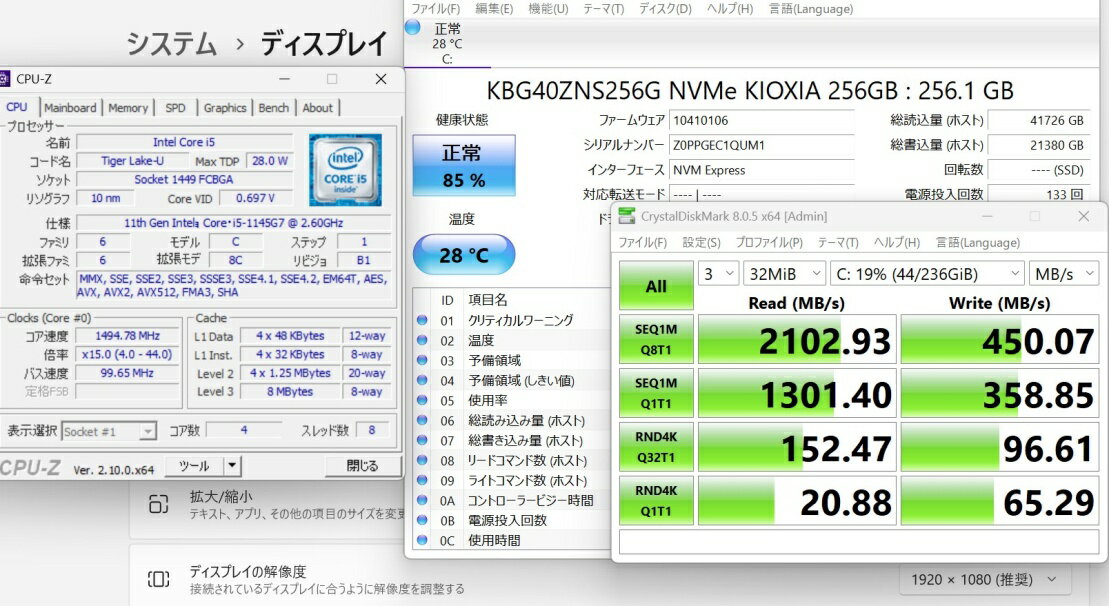
Task: Click the 正常 85 % health status box
Action: [x=463, y=165]
